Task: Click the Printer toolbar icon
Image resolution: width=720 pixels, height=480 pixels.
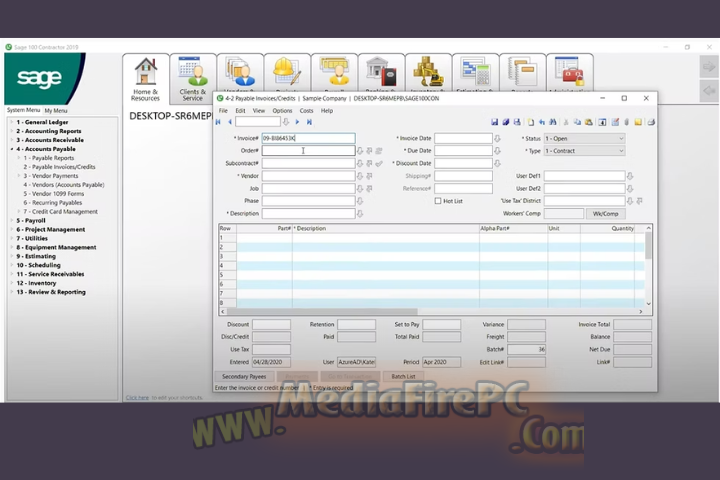Action: pos(651,122)
